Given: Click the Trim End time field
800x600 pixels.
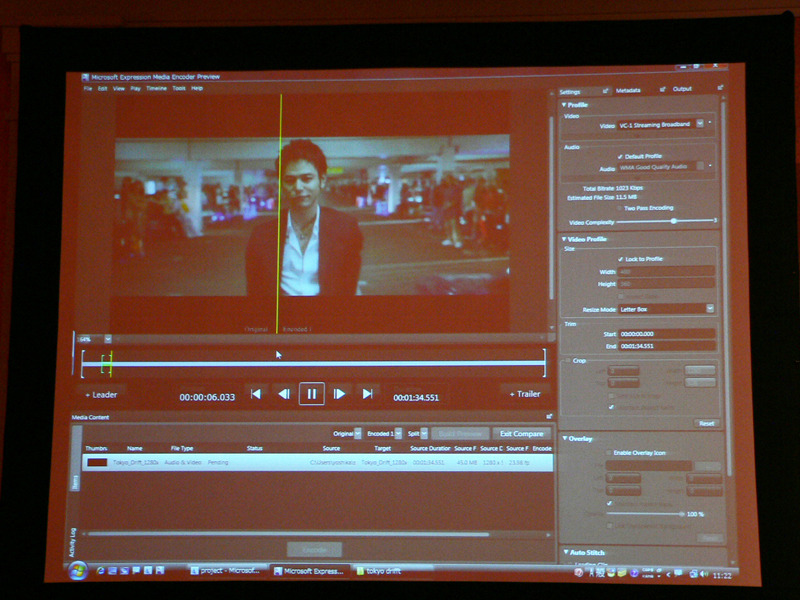Looking at the screenshot, I should point(666,346).
